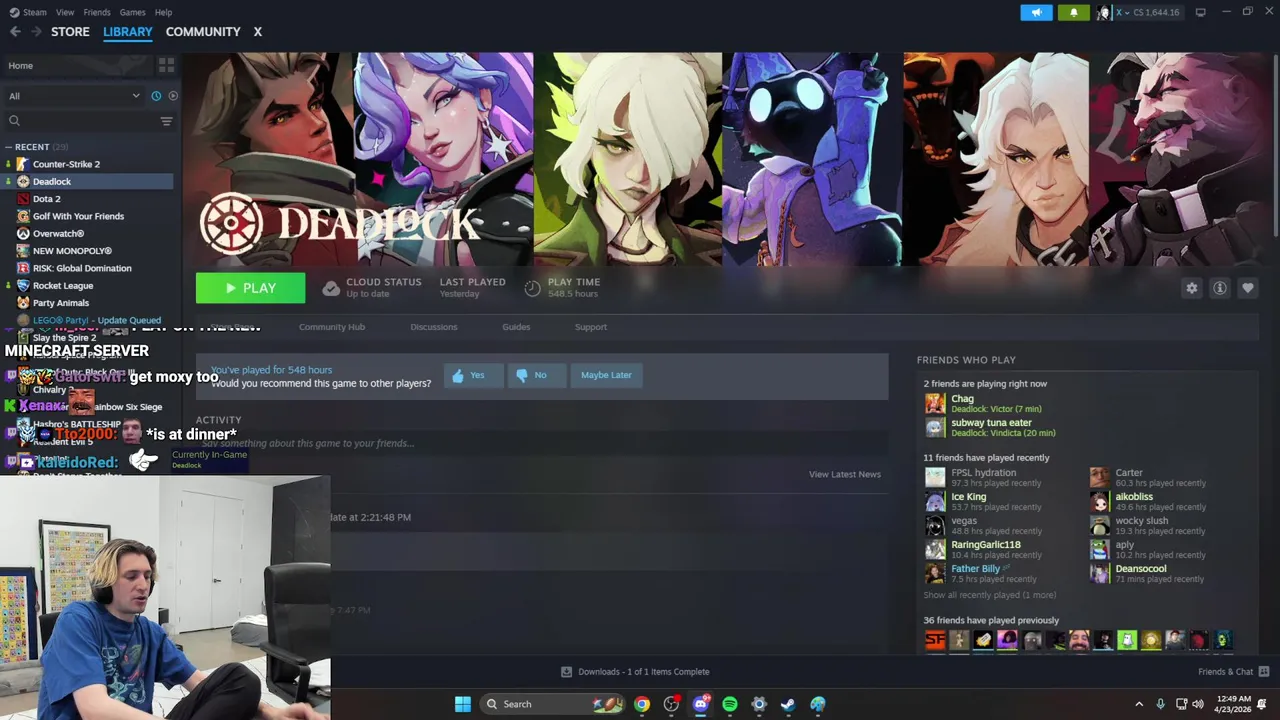Click the Counter-Strike 2 game icon
The height and width of the screenshot is (720, 1280).
[23, 164]
